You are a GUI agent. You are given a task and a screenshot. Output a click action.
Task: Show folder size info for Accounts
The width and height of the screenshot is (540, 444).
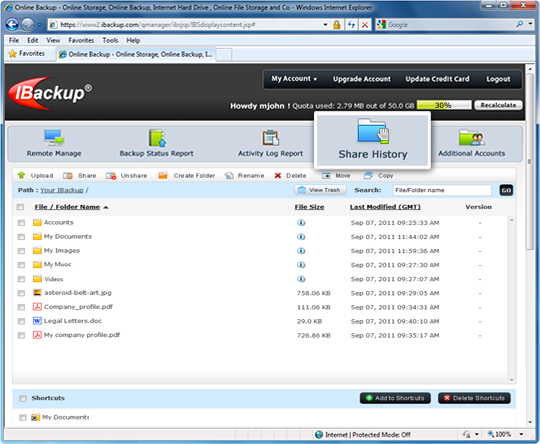(301, 223)
